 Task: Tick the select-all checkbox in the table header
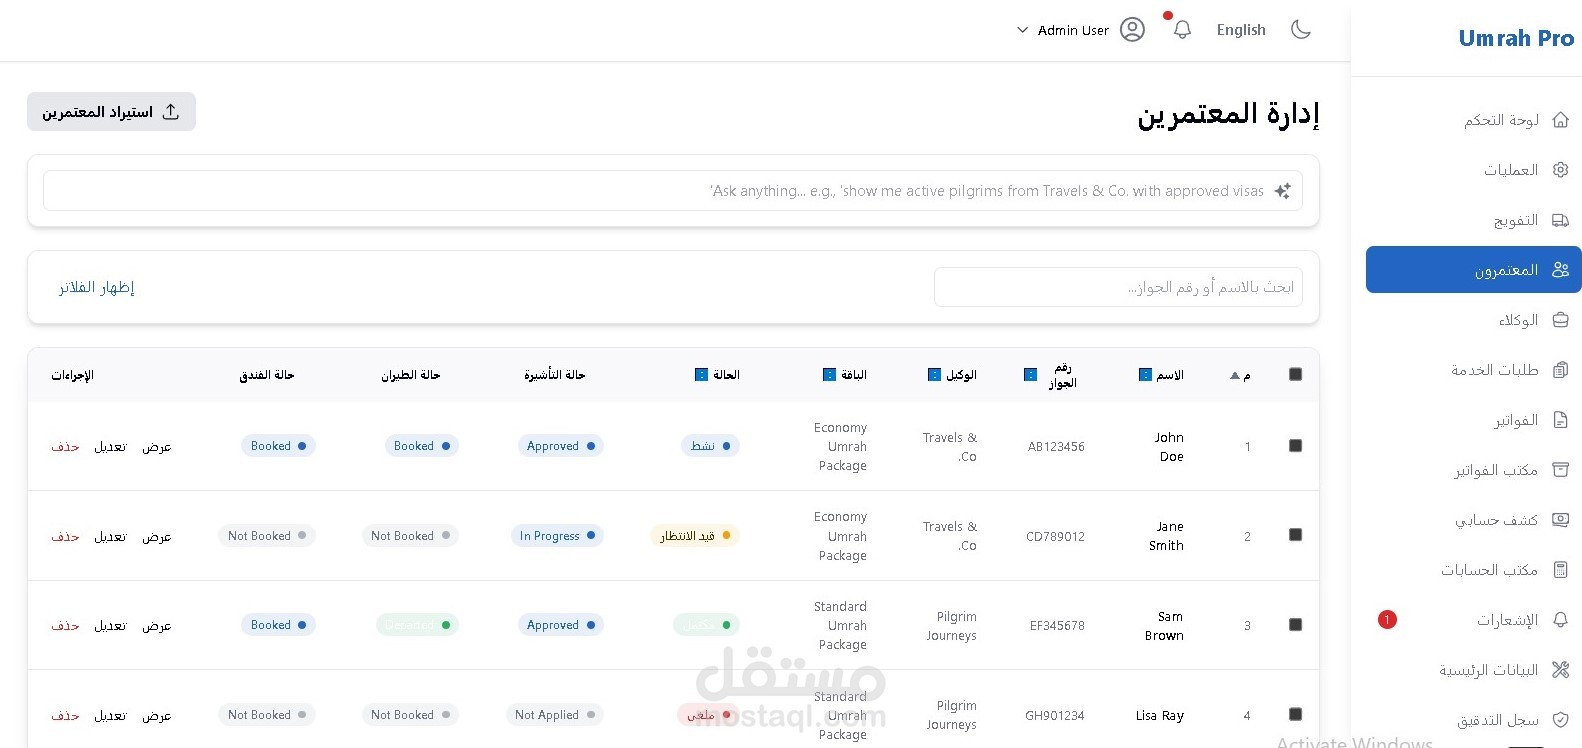coord(1295,374)
